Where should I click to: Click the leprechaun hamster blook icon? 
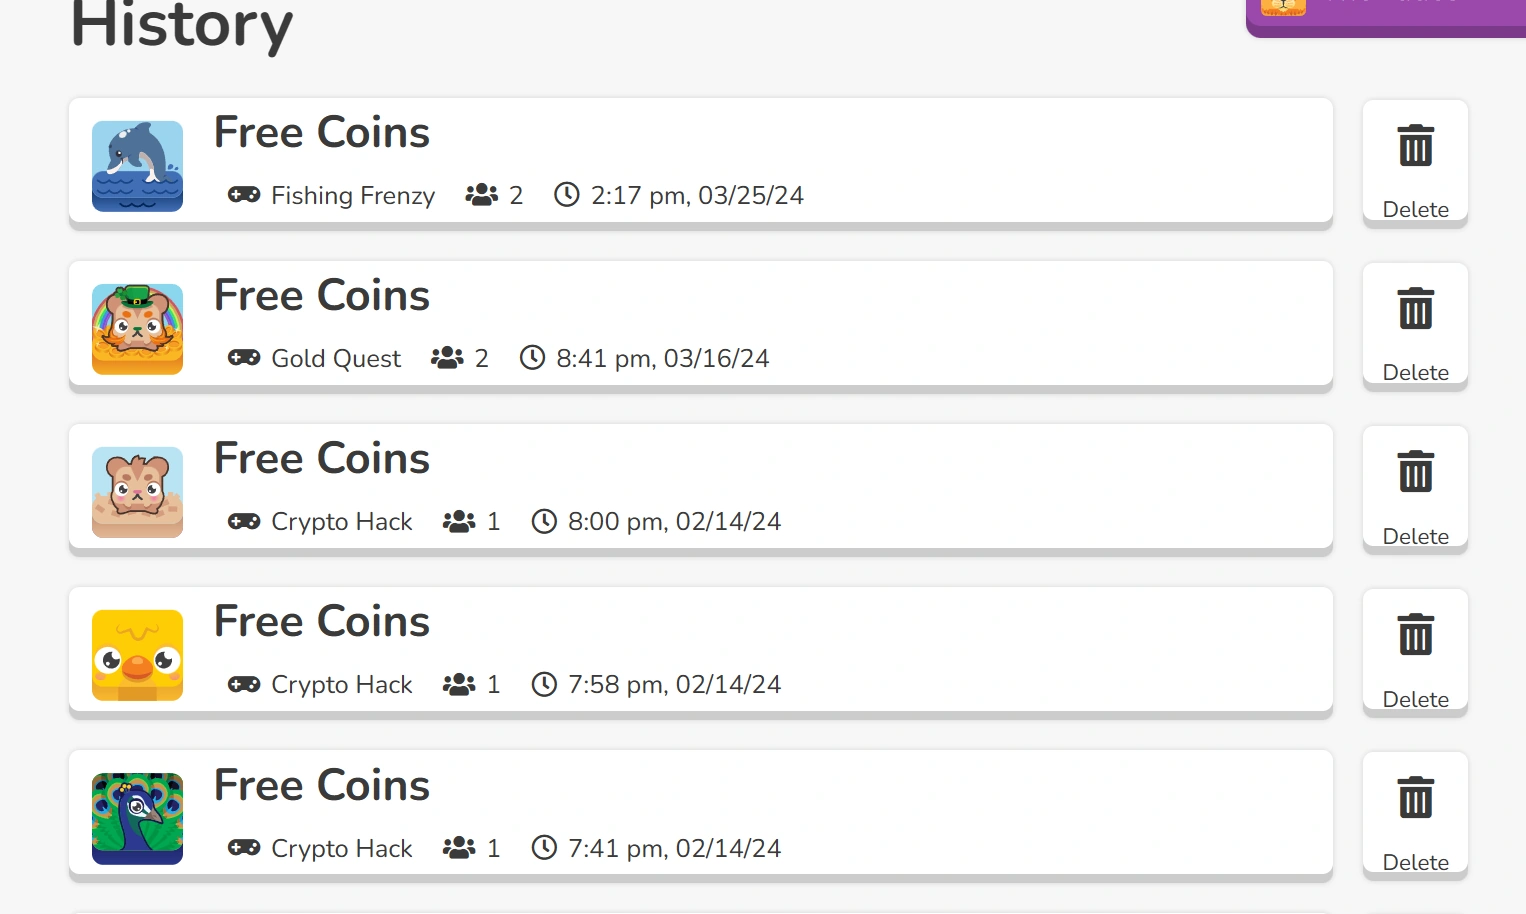[x=137, y=329]
